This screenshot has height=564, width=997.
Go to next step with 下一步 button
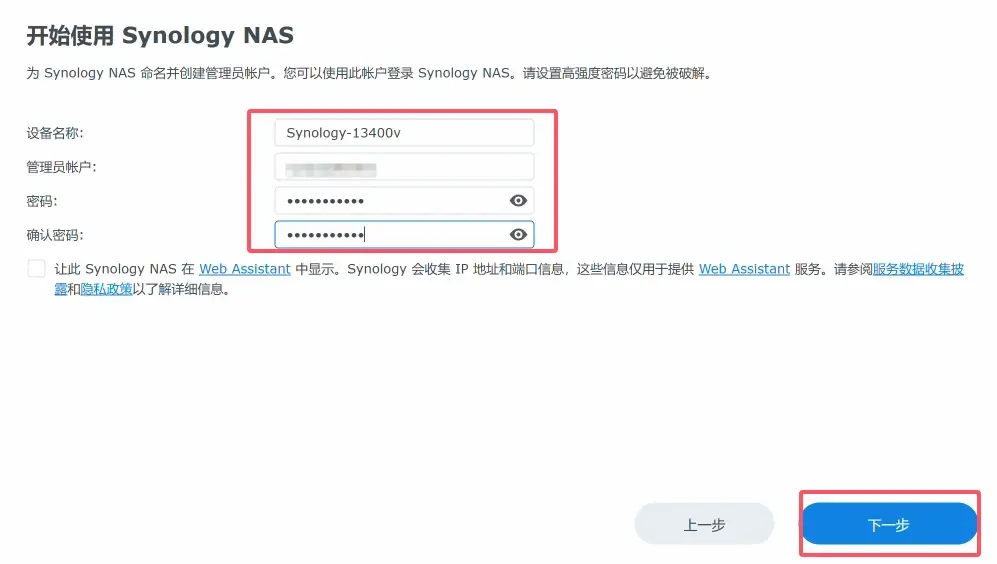coord(889,525)
